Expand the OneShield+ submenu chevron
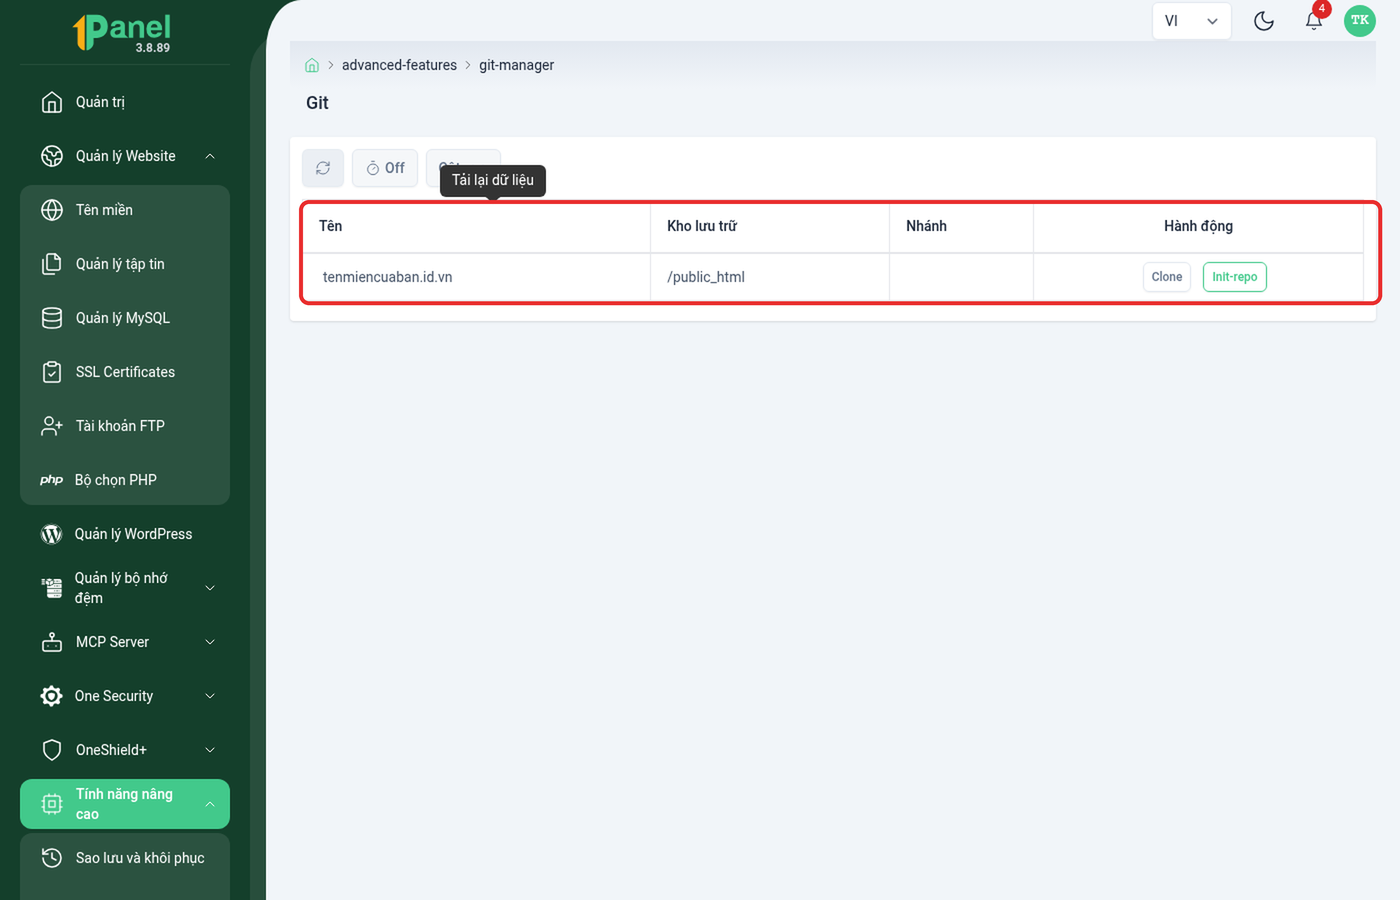The height and width of the screenshot is (900, 1400). tap(210, 750)
